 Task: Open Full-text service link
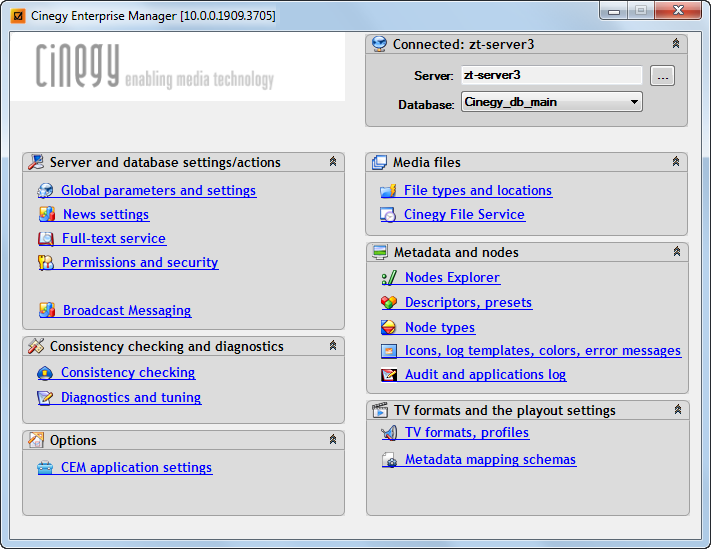pyautogui.click(x=114, y=238)
